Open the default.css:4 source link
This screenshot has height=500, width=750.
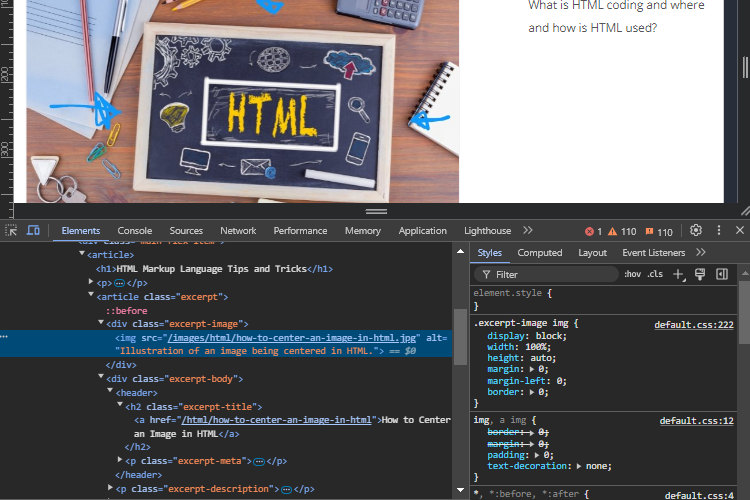(699, 495)
